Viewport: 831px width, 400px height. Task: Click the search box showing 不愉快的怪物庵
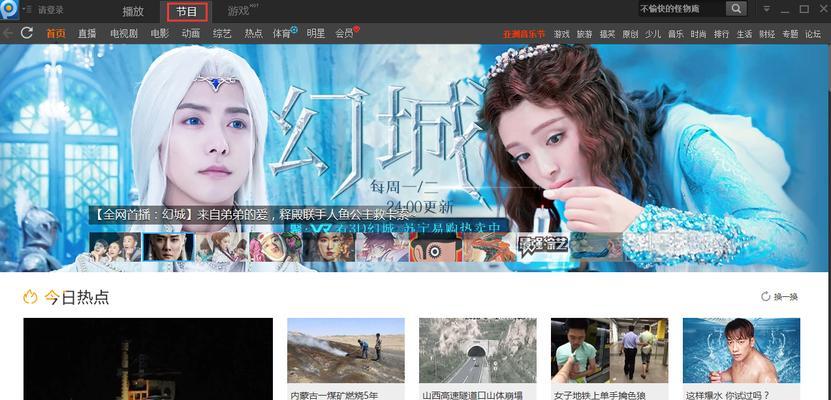681,9
